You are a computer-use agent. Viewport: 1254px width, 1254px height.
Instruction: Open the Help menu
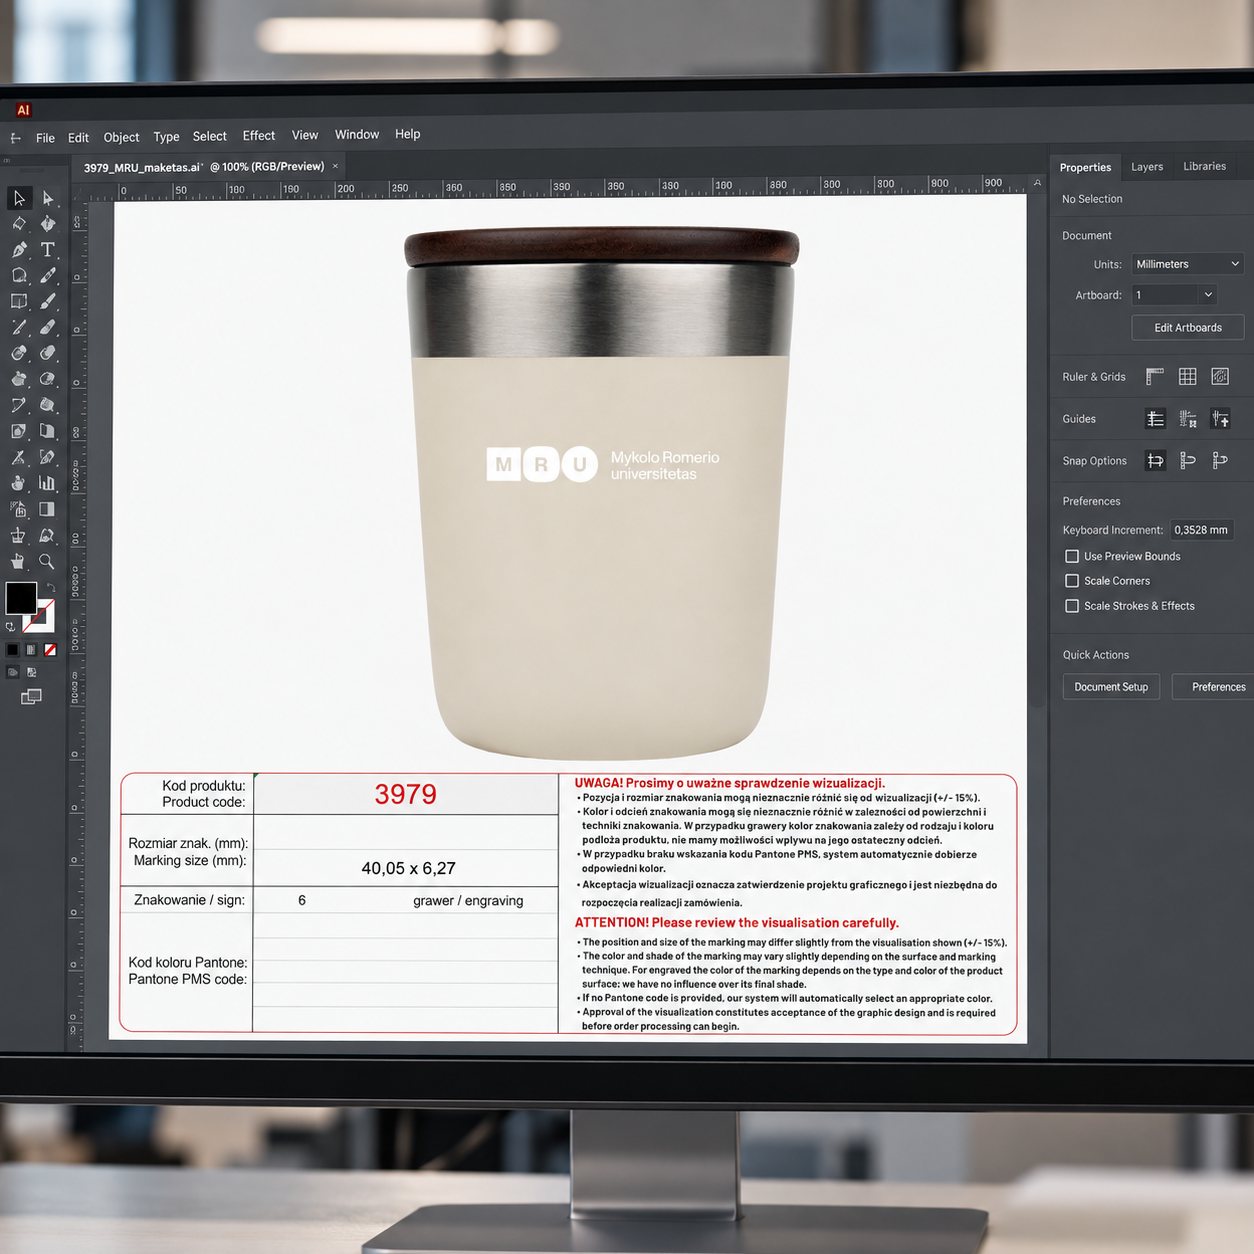407,134
